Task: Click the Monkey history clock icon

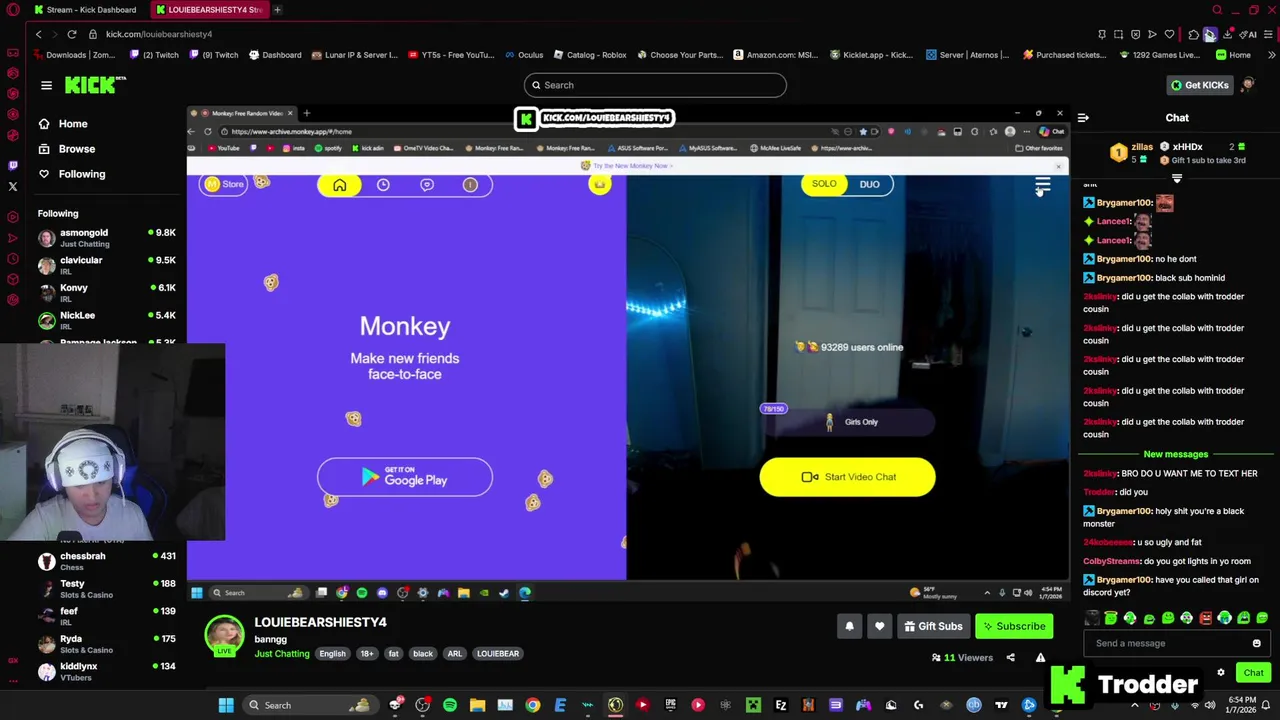Action: pos(383,185)
